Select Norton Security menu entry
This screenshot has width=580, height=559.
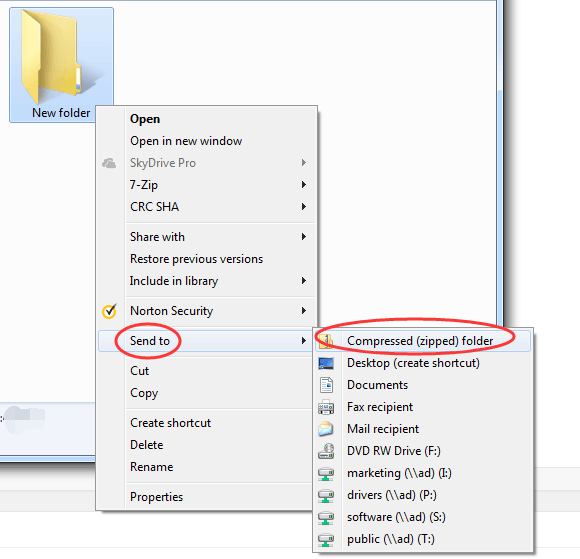coord(206,311)
